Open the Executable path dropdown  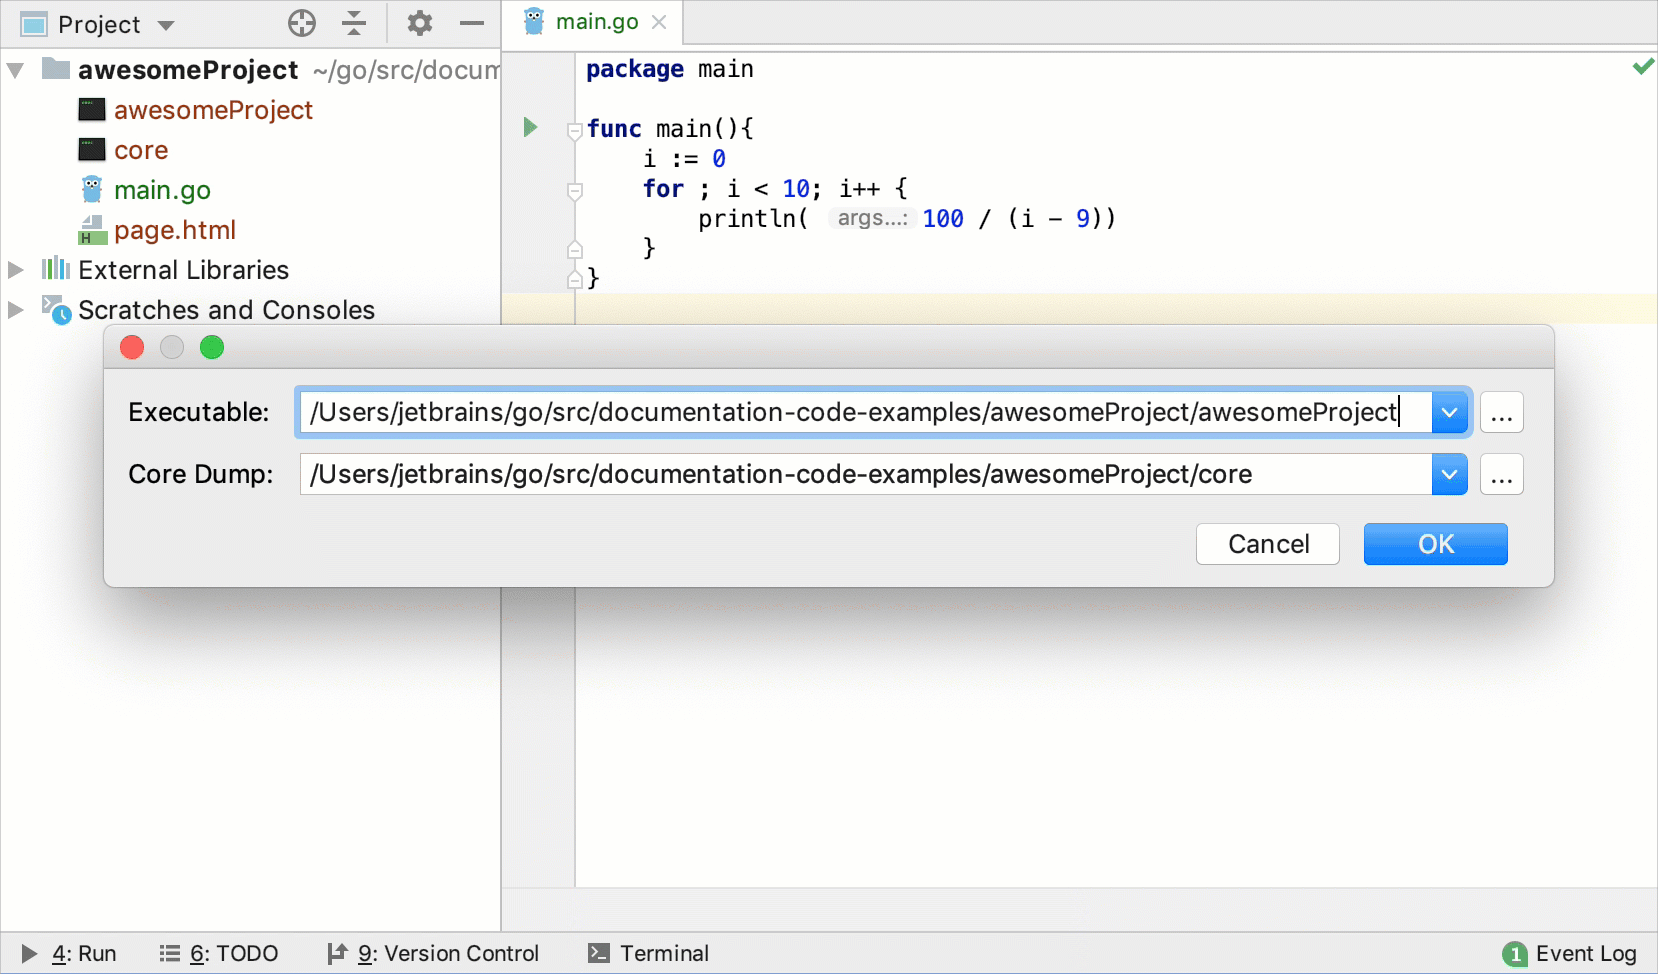1450,411
